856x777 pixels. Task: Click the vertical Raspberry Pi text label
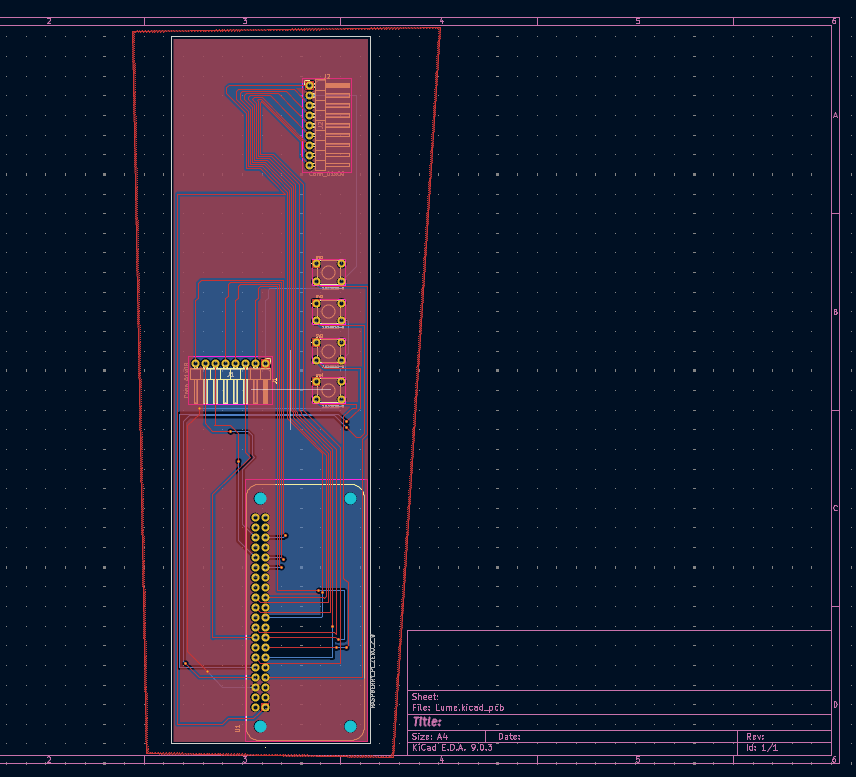pos(373,671)
